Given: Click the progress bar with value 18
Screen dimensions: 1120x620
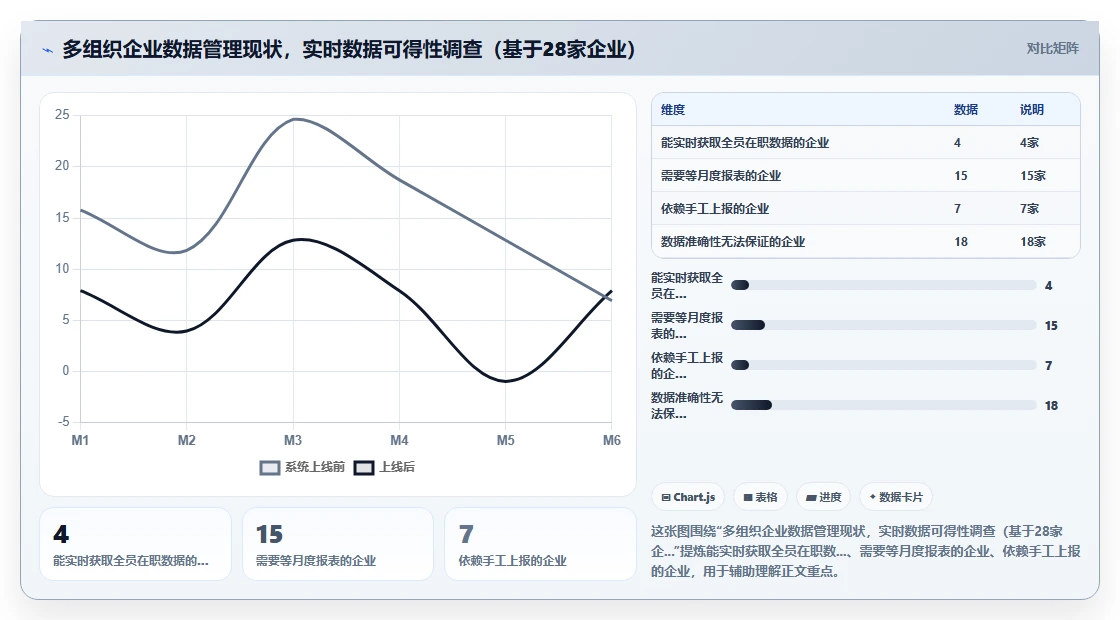Looking at the screenshot, I should (884, 406).
